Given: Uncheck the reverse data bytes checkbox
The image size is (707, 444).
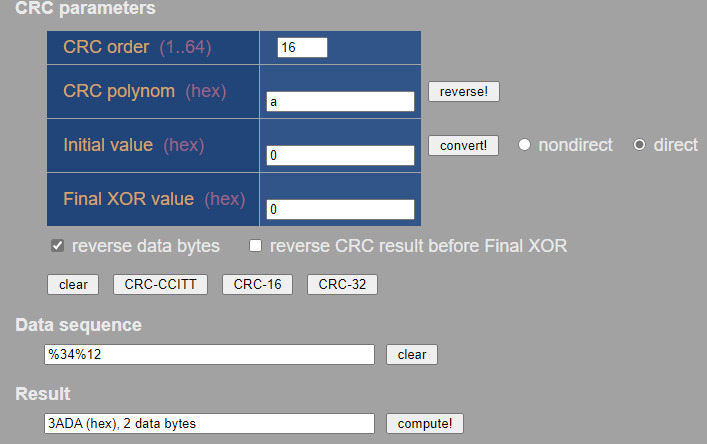Looking at the screenshot, I should [58, 246].
